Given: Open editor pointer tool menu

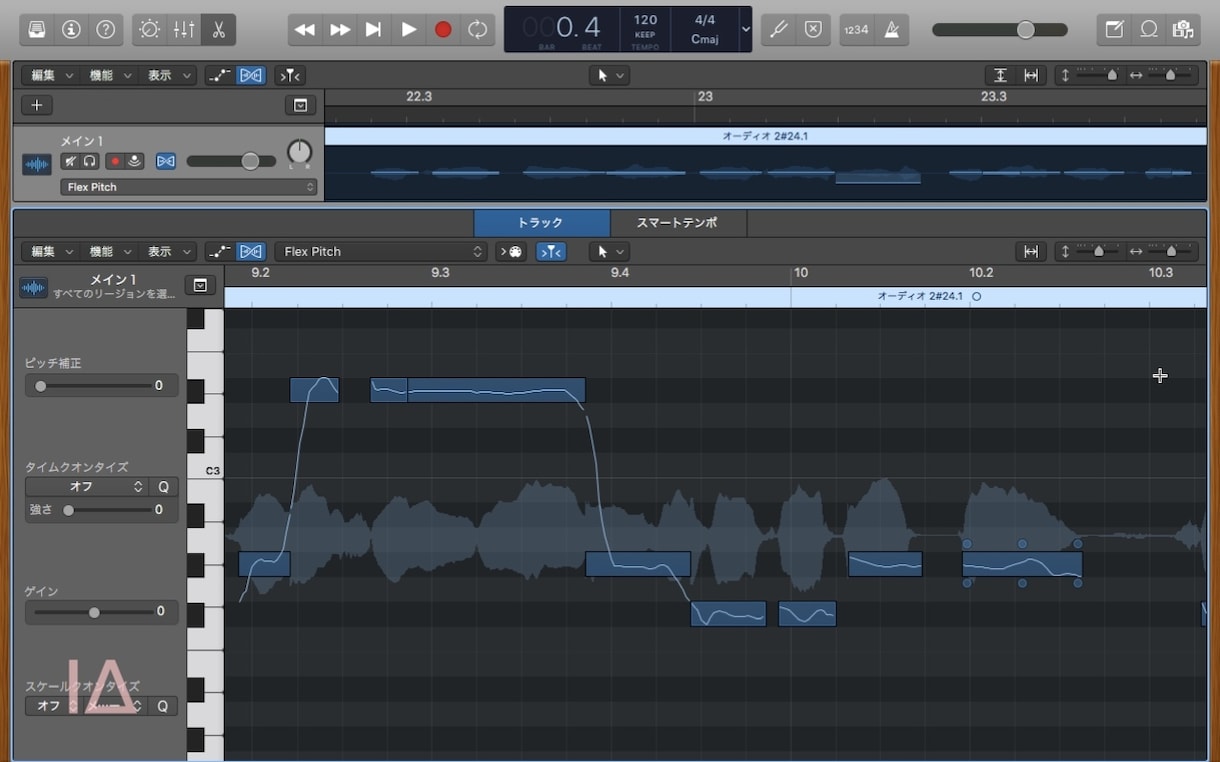Looking at the screenshot, I should point(609,252).
